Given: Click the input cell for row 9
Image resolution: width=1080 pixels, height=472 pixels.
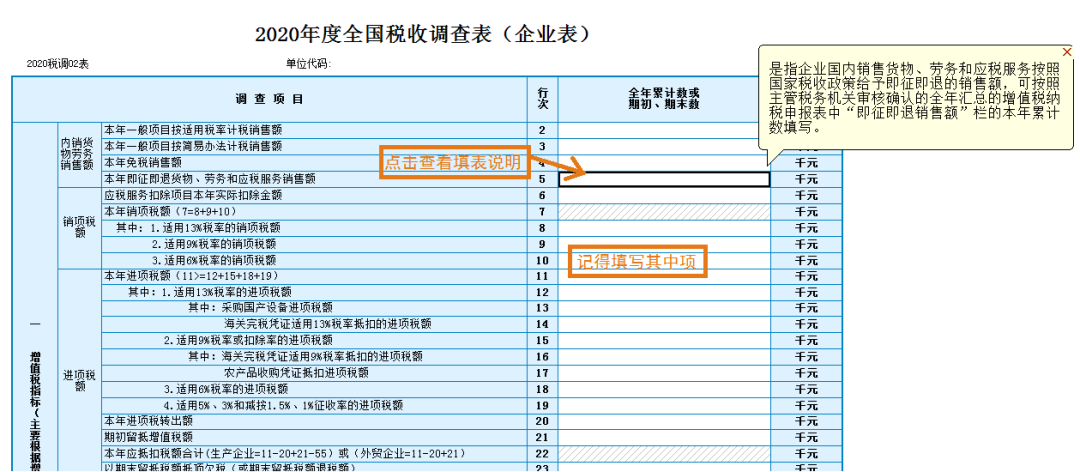Looking at the screenshot, I should [x=664, y=245].
